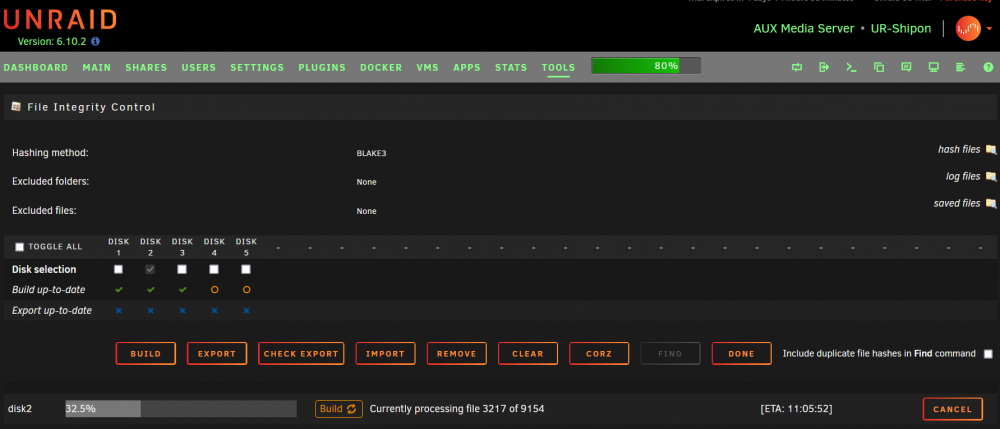1000x429 pixels.
Task: Click the Disk 2 export status cross
Action: coord(151,310)
